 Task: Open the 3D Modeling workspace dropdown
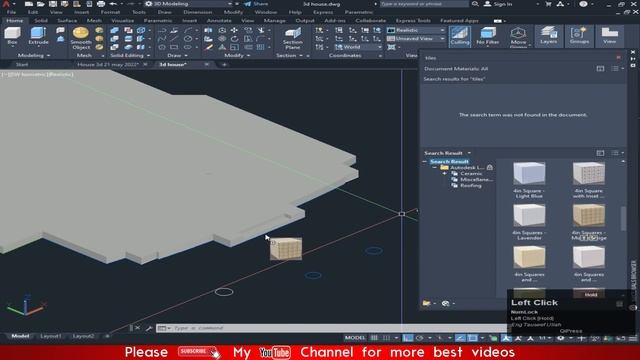(x=189, y=4)
